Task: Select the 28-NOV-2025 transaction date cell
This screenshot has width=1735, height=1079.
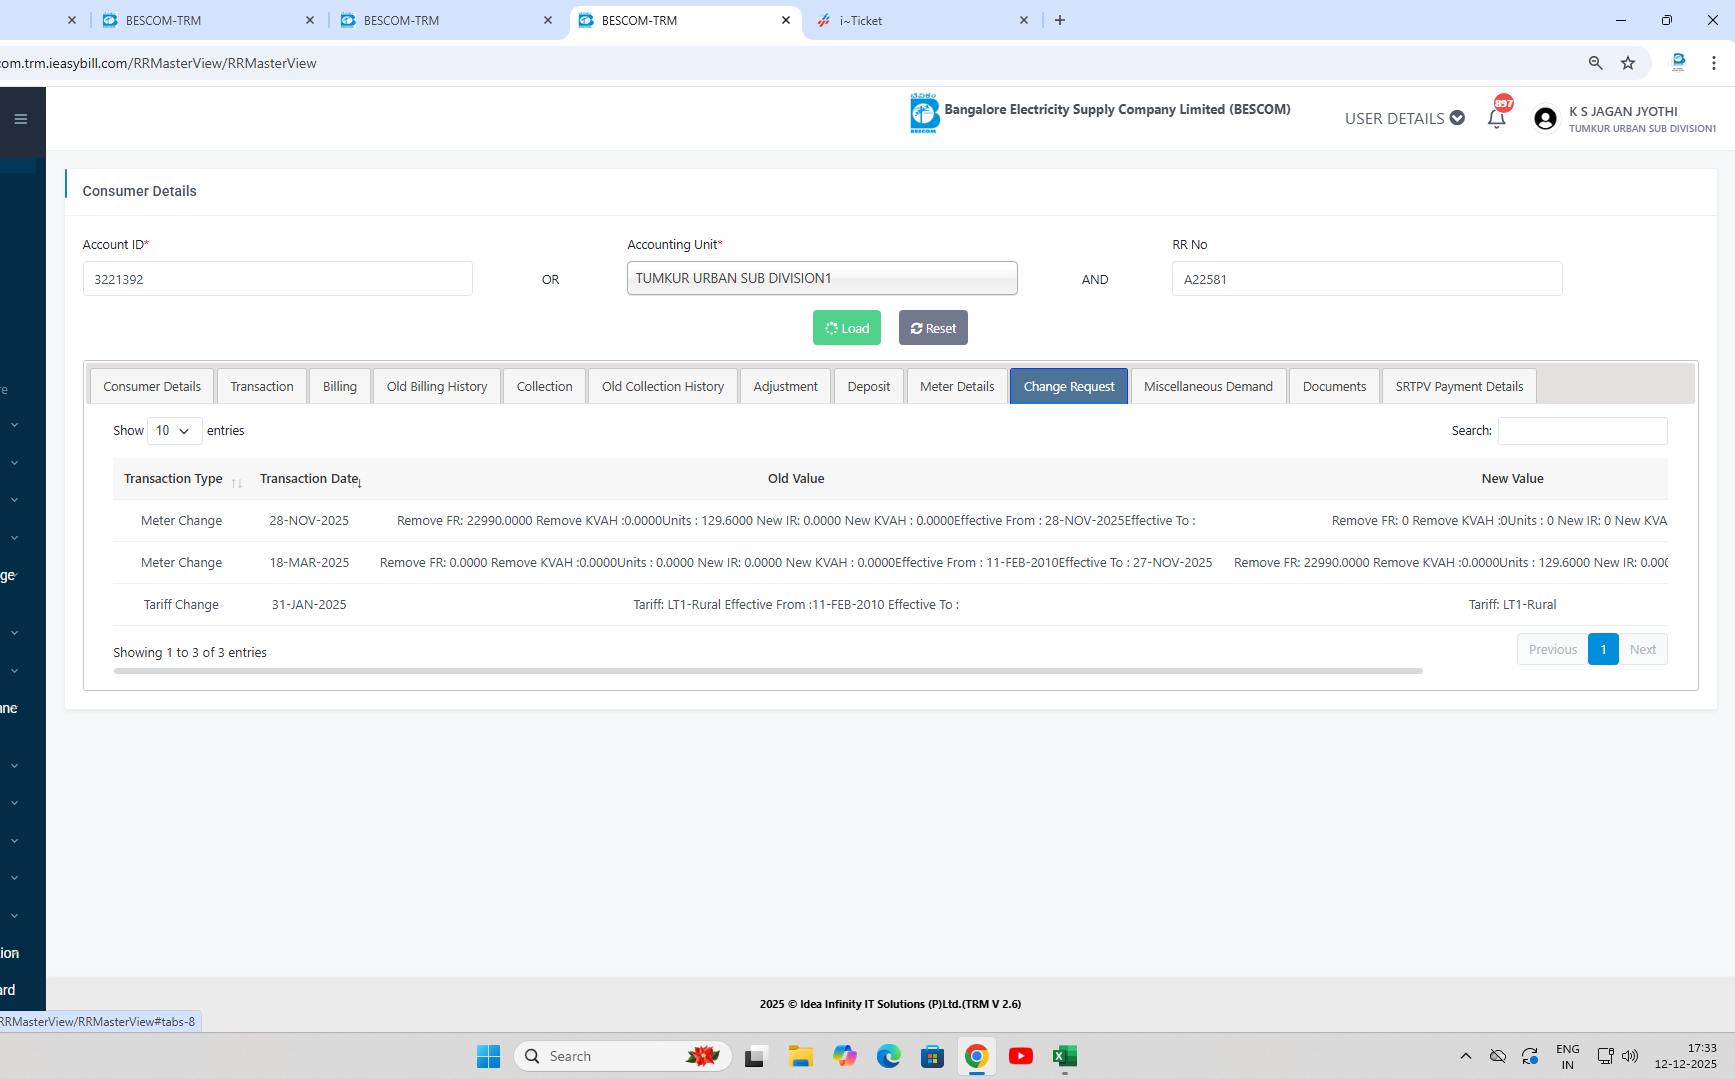Action: point(309,521)
